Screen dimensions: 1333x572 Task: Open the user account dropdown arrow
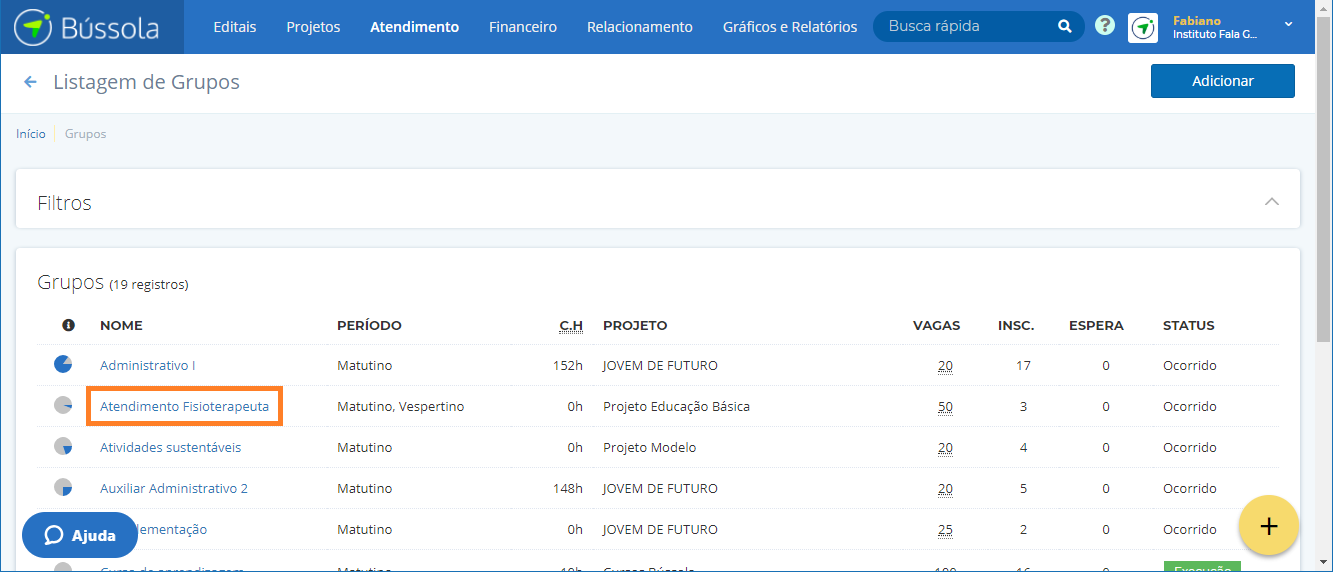click(1288, 24)
